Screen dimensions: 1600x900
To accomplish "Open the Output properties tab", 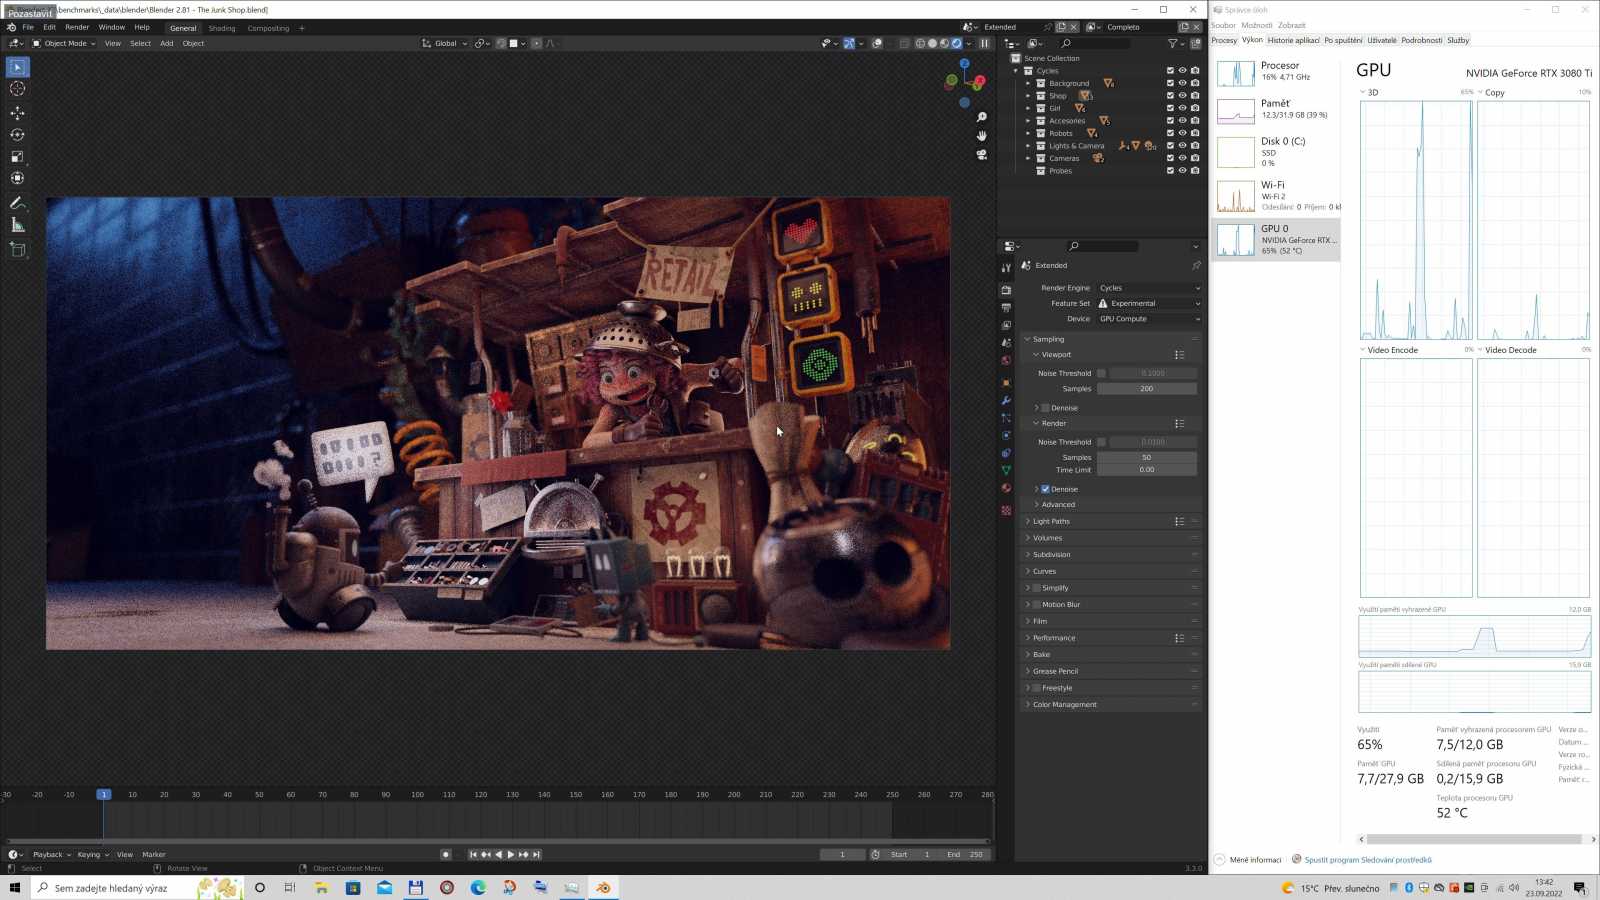I will click(x=1006, y=308).
